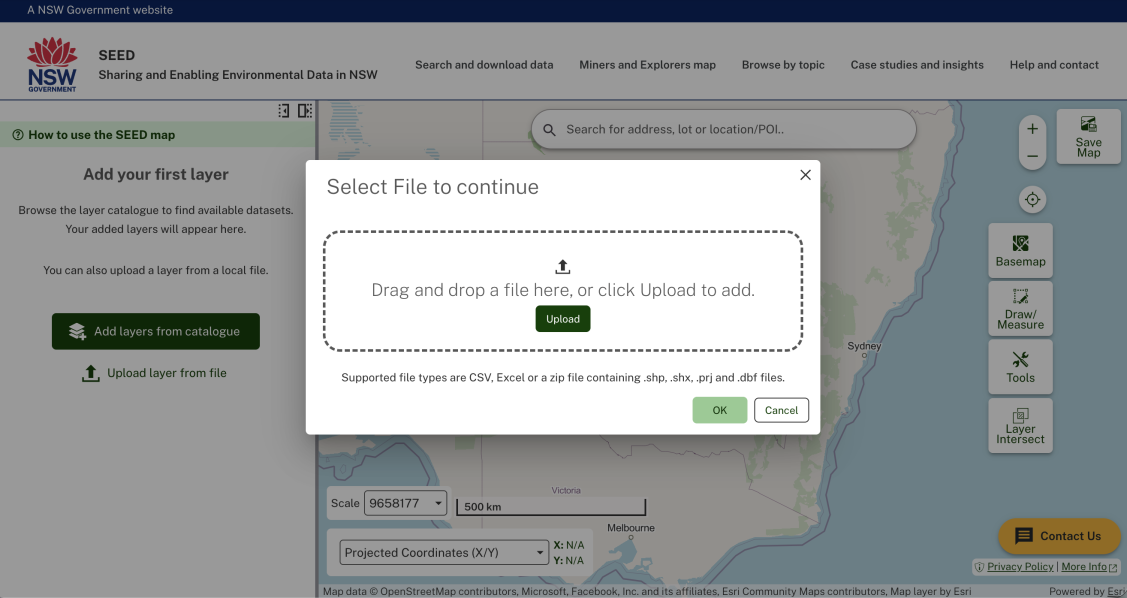
Task: Click the Contact Us chat button
Action: point(1059,535)
